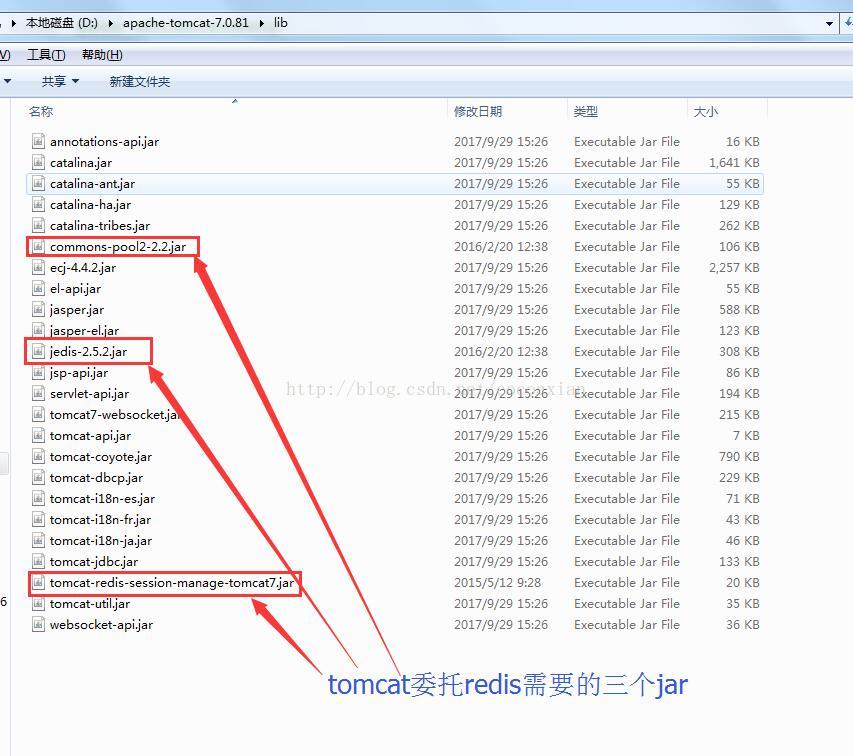Click the websocket-api.jar file icon

(x=38, y=624)
